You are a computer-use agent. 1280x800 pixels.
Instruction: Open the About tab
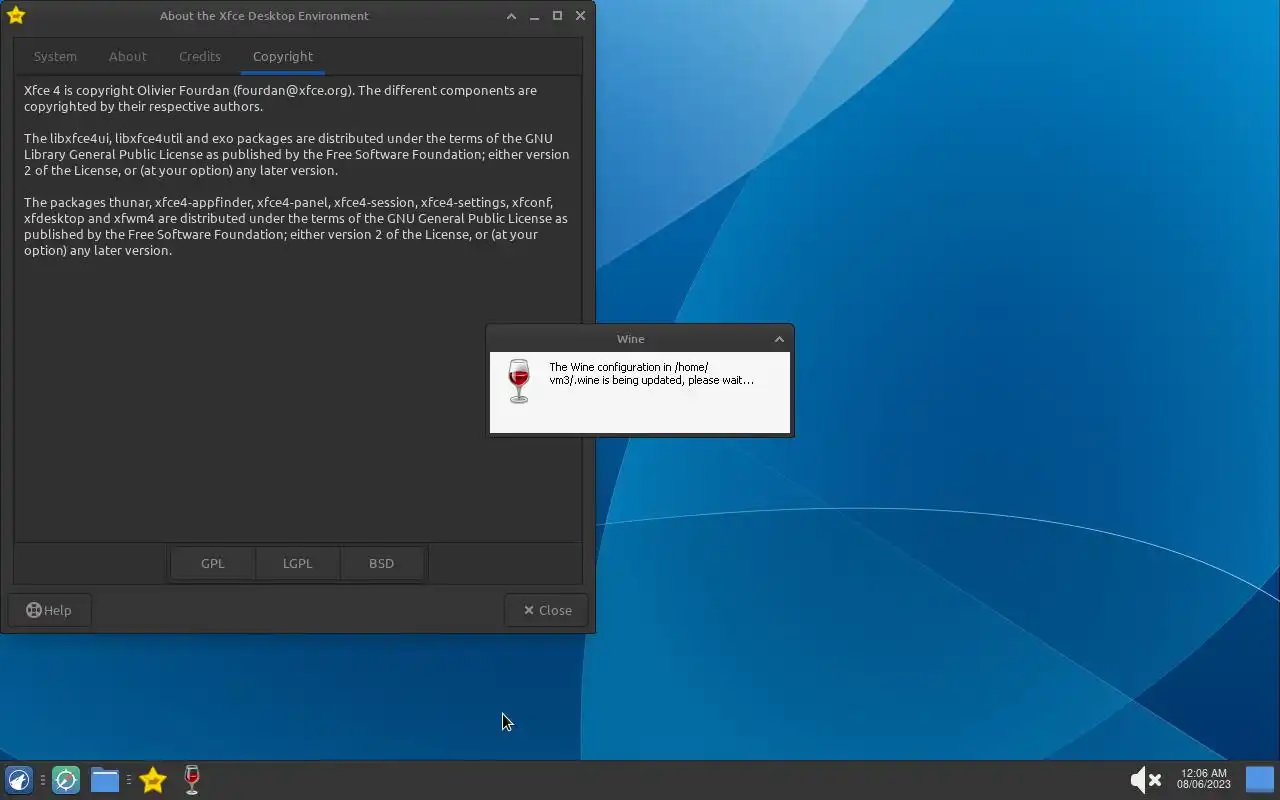[x=127, y=56]
